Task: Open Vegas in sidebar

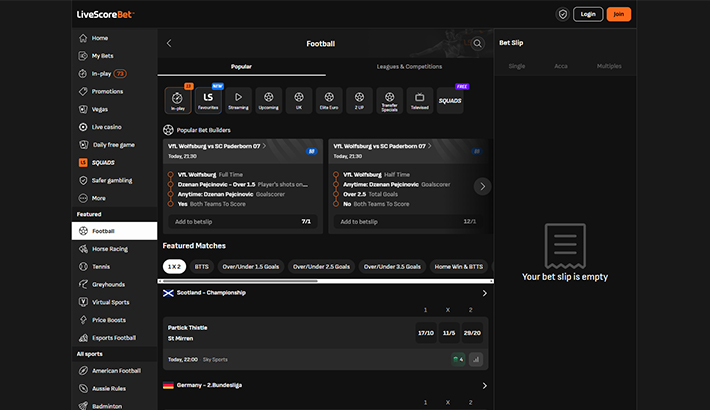Action: pyautogui.click(x=114, y=109)
